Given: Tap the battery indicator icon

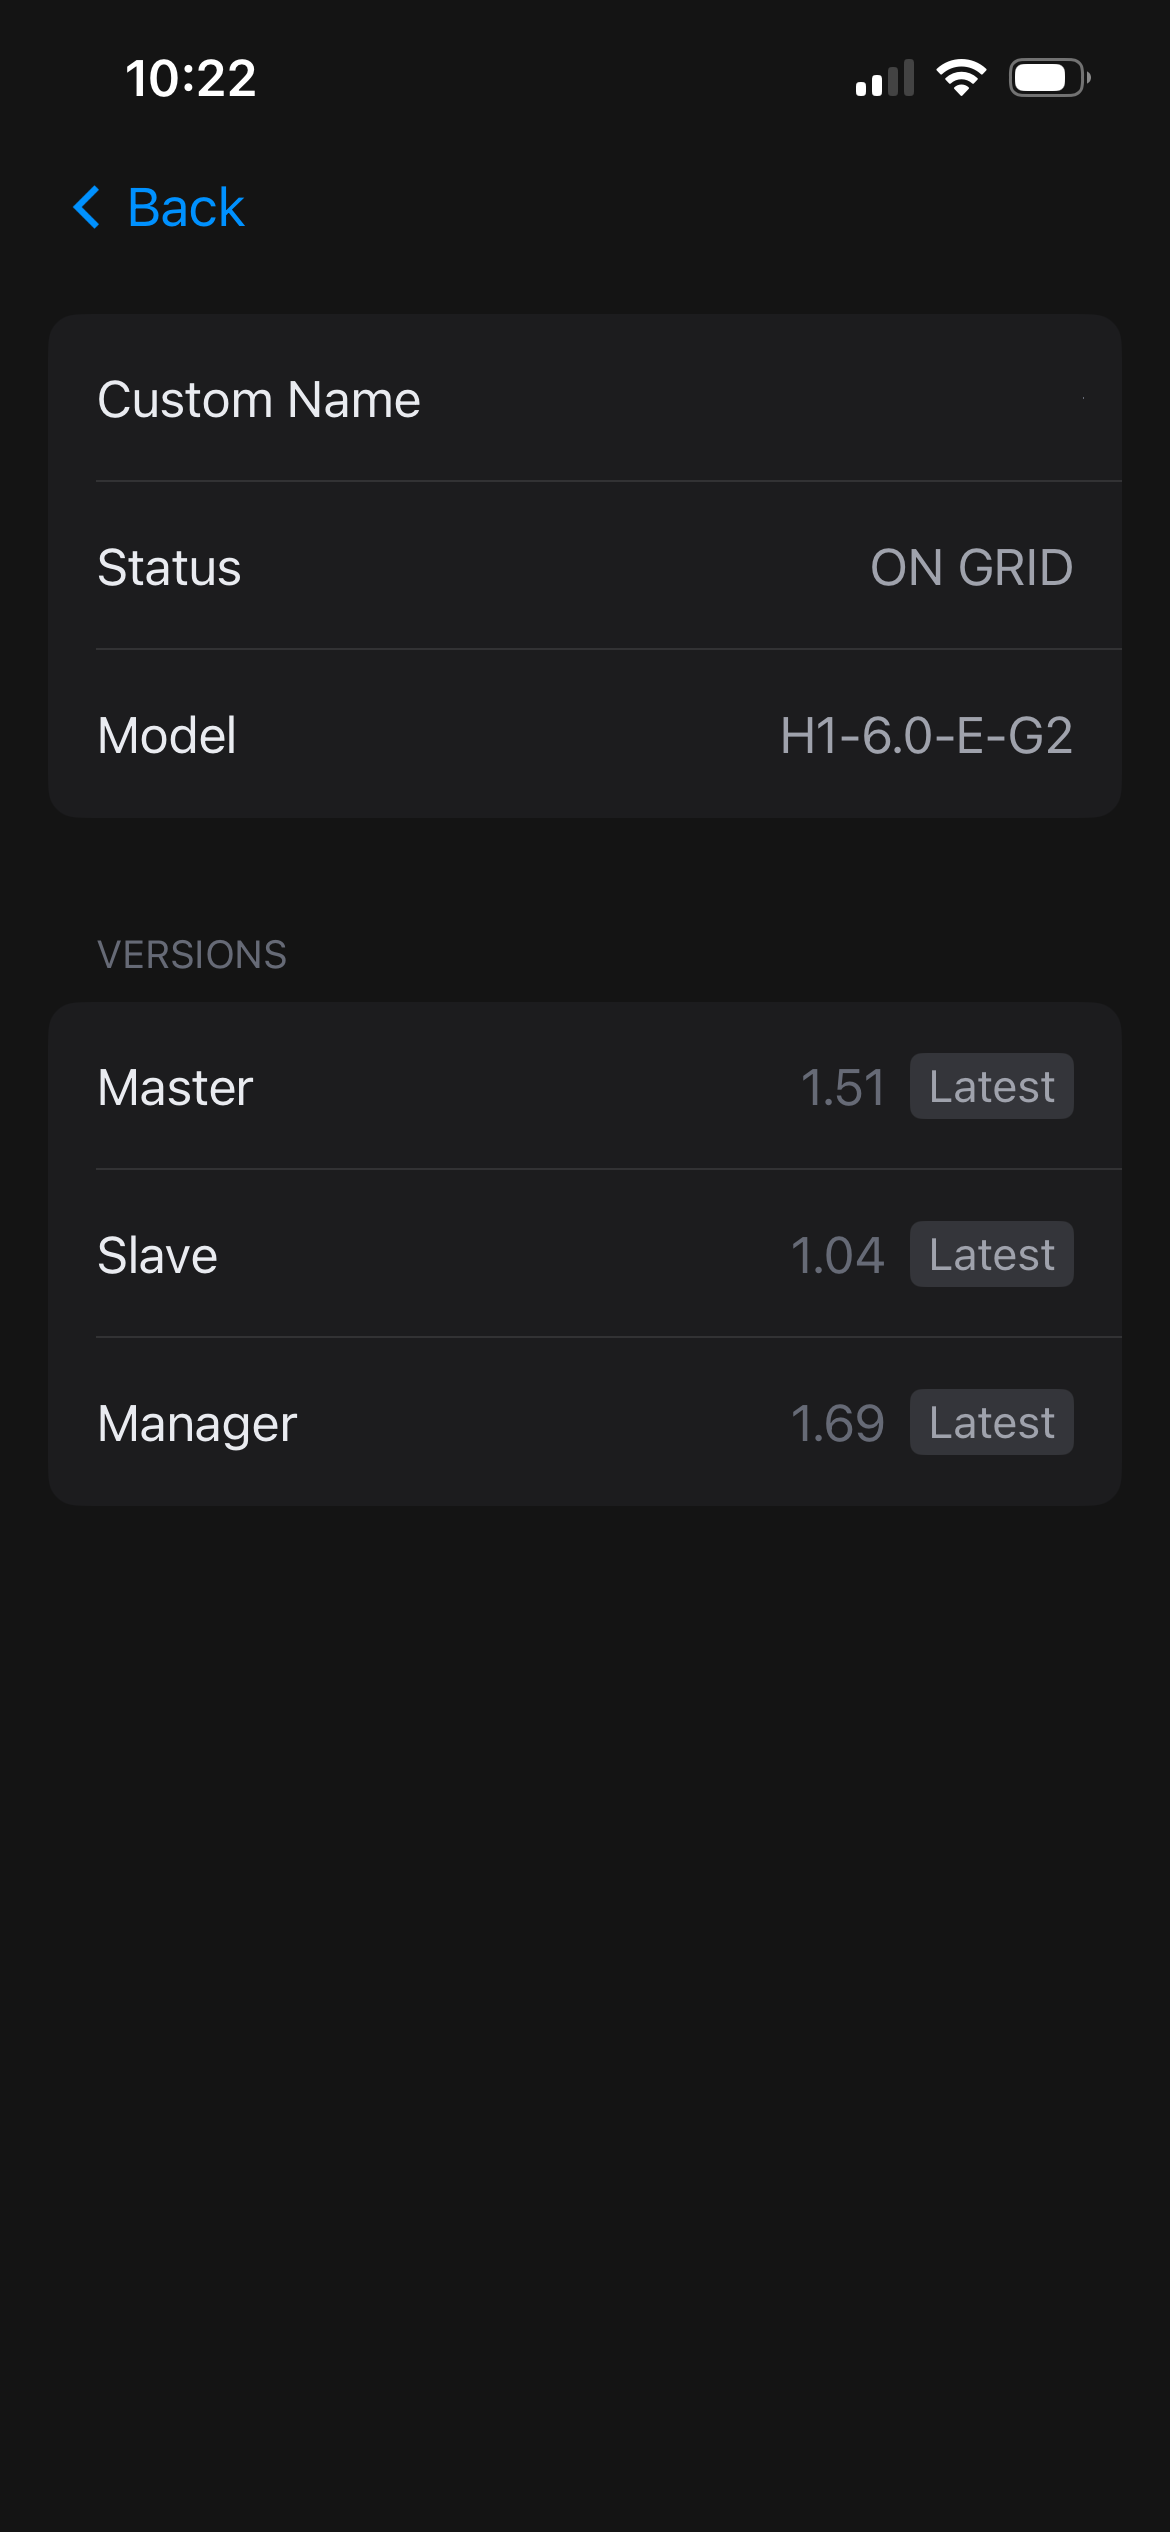Looking at the screenshot, I should pyautogui.click(x=1048, y=78).
